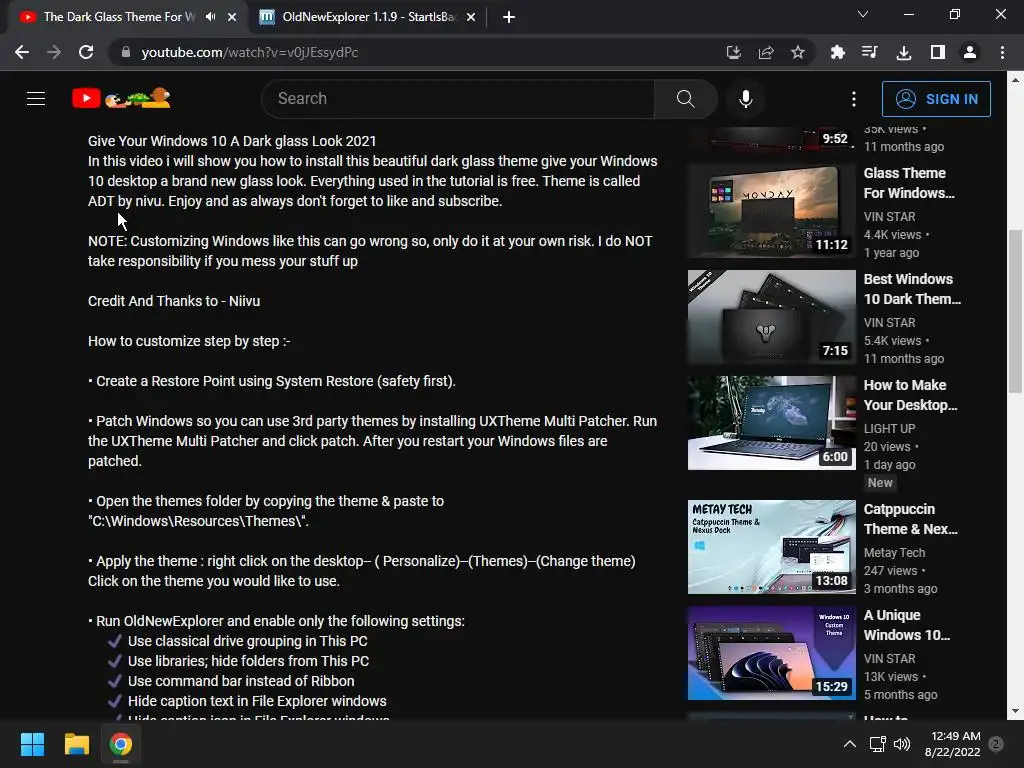The width and height of the screenshot is (1024, 768).
Task: Open Catppuccin Theme & Nexus thumbnail
Action: (x=771, y=547)
